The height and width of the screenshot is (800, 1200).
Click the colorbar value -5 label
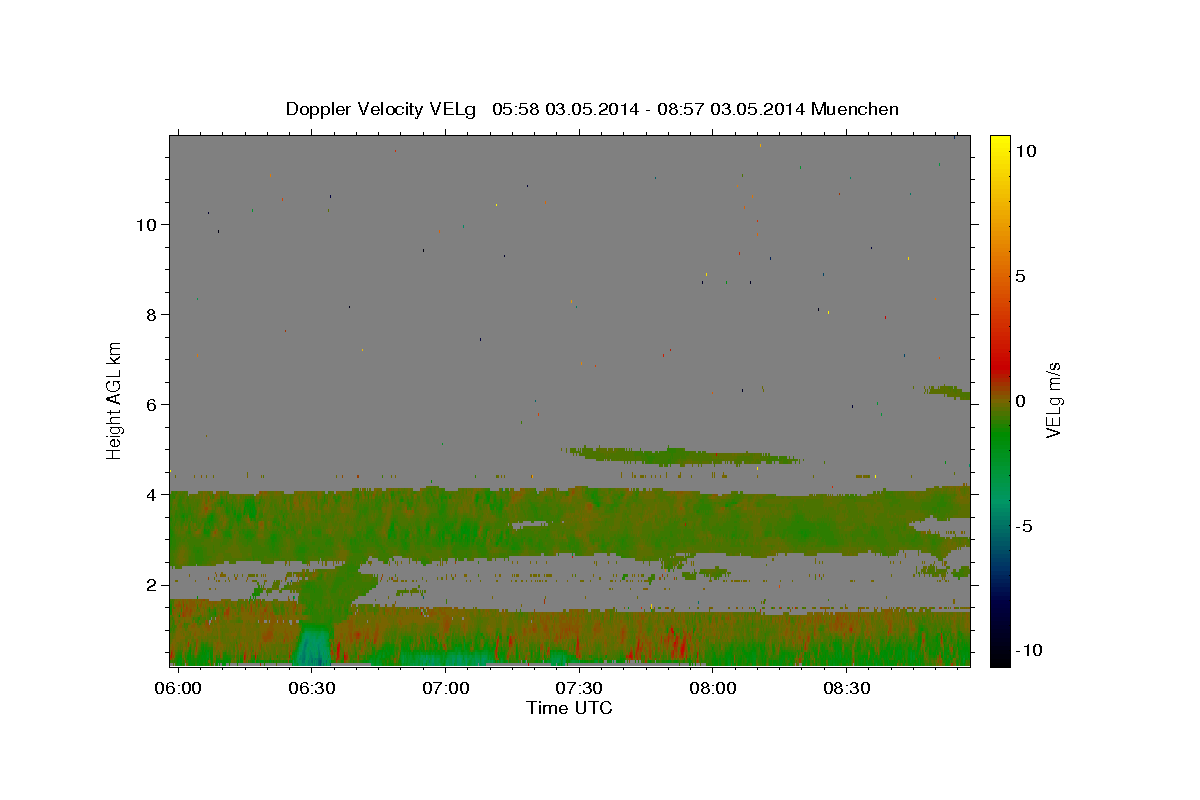(1024, 526)
